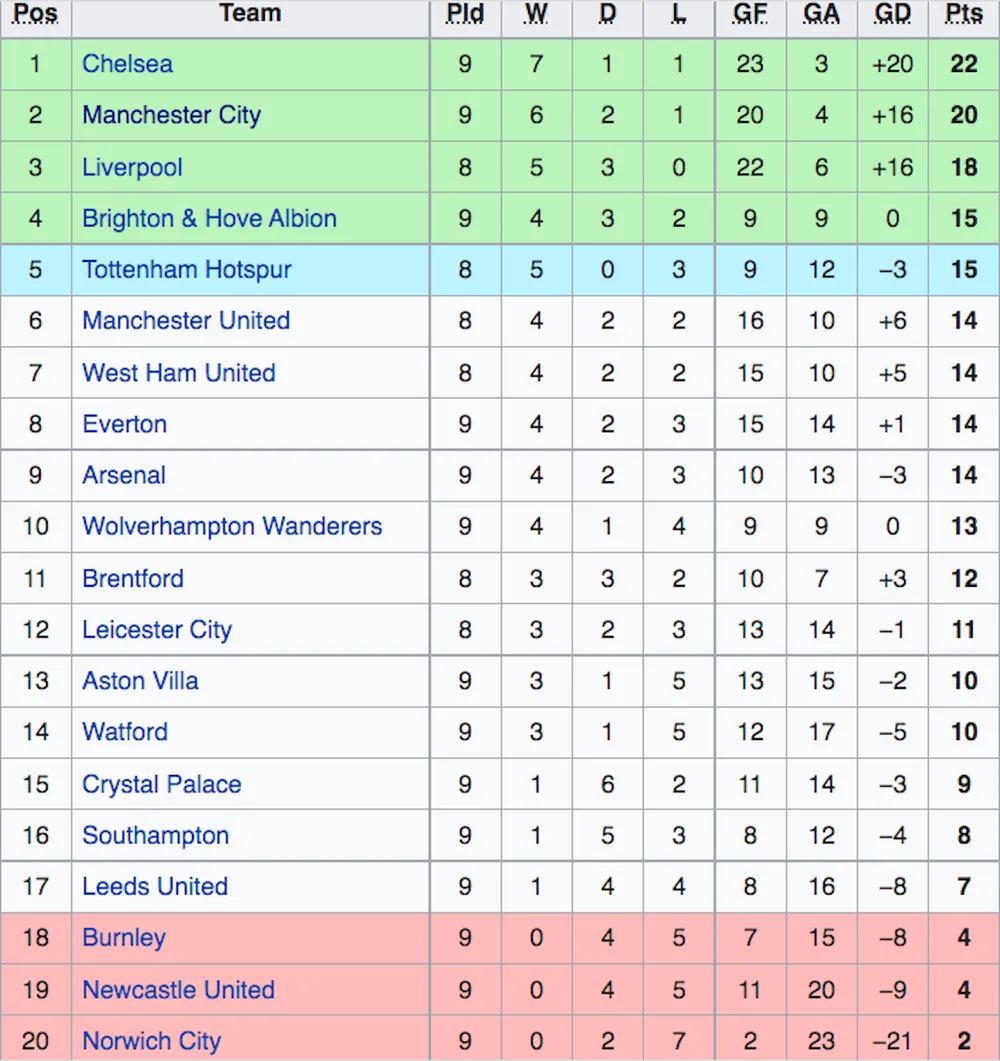
Task: Open the Crystal Palace link
Action: (x=162, y=784)
